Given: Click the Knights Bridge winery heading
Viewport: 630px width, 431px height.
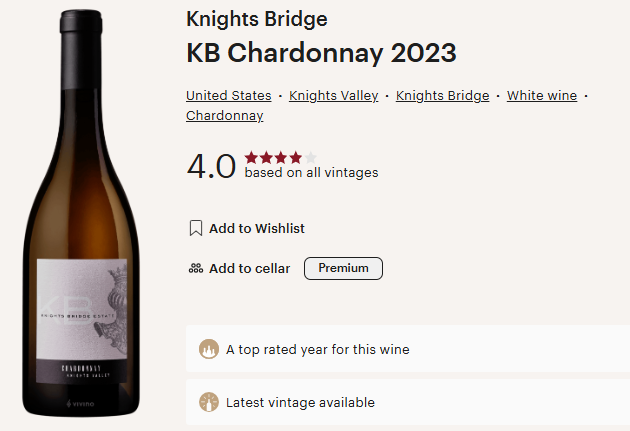Looking at the screenshot, I should coord(256,19).
